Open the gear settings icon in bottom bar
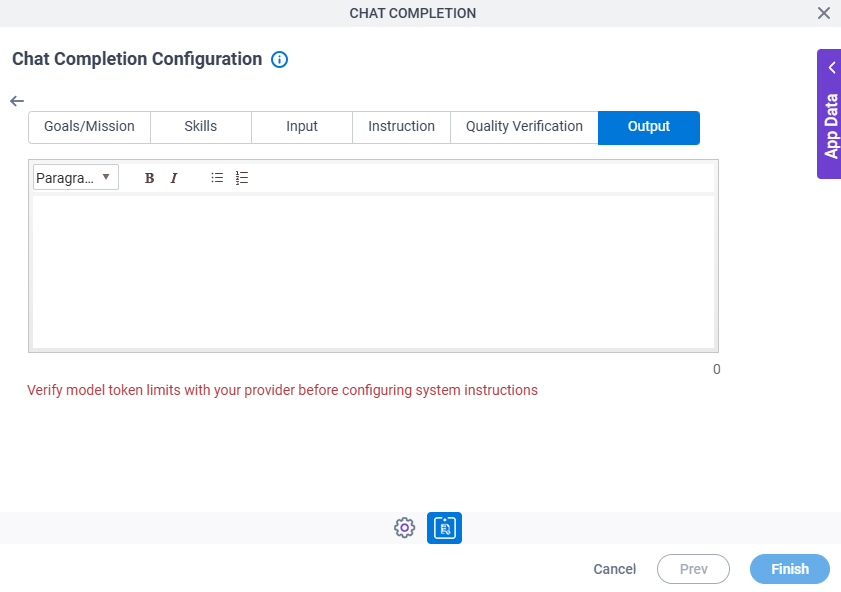Screen dimensions: 841x592 click(404, 528)
